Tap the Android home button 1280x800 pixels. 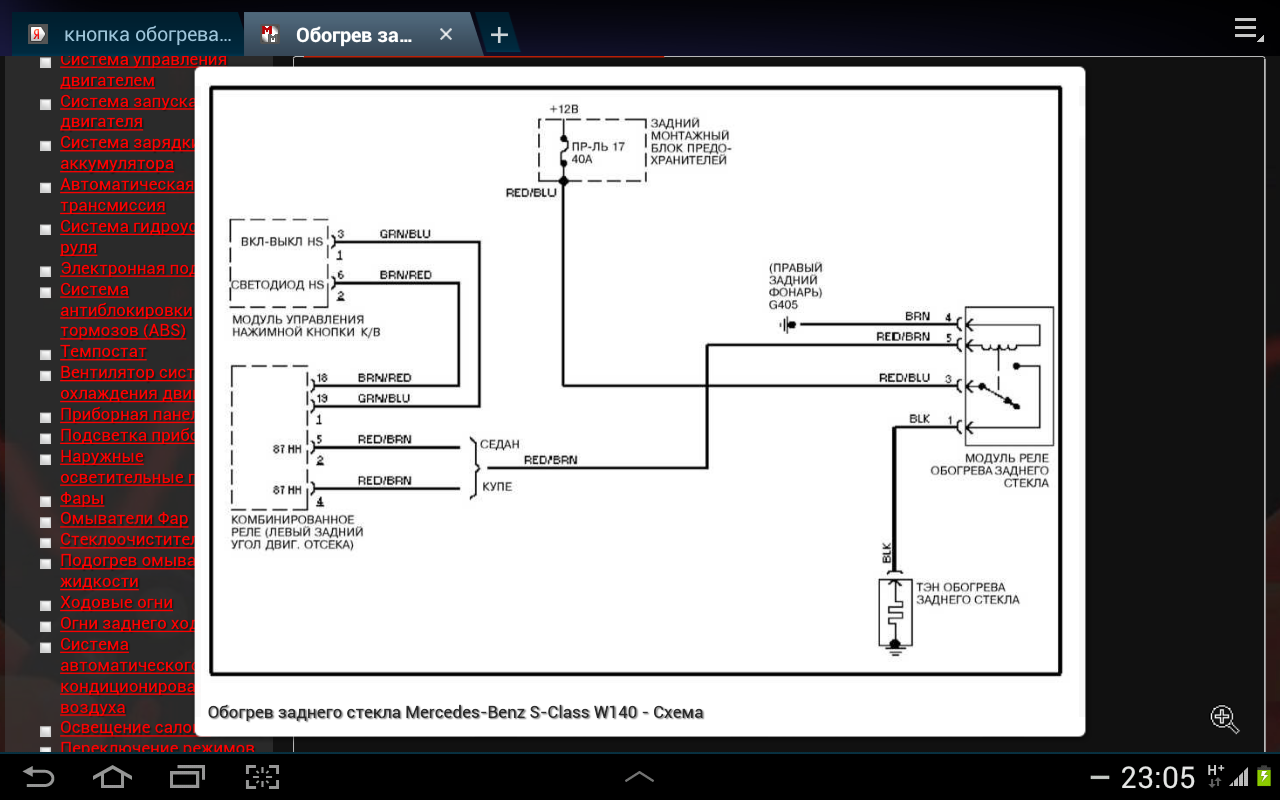click(x=112, y=776)
